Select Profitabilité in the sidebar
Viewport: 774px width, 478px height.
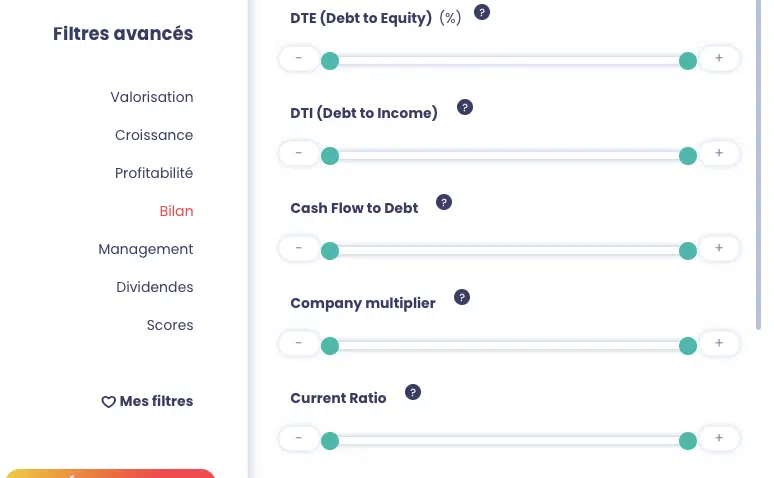[x=154, y=173]
